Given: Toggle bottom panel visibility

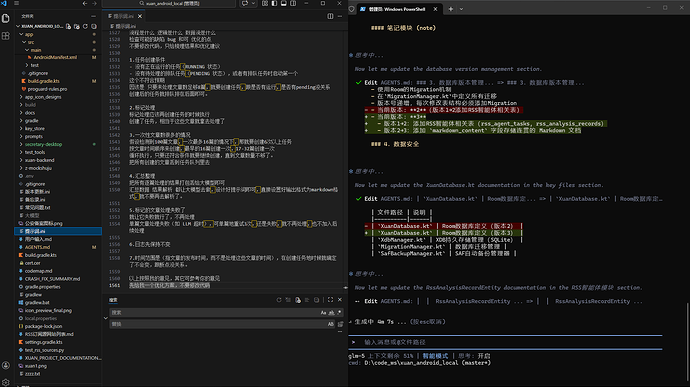Looking at the screenshot, I should click(284, 4).
